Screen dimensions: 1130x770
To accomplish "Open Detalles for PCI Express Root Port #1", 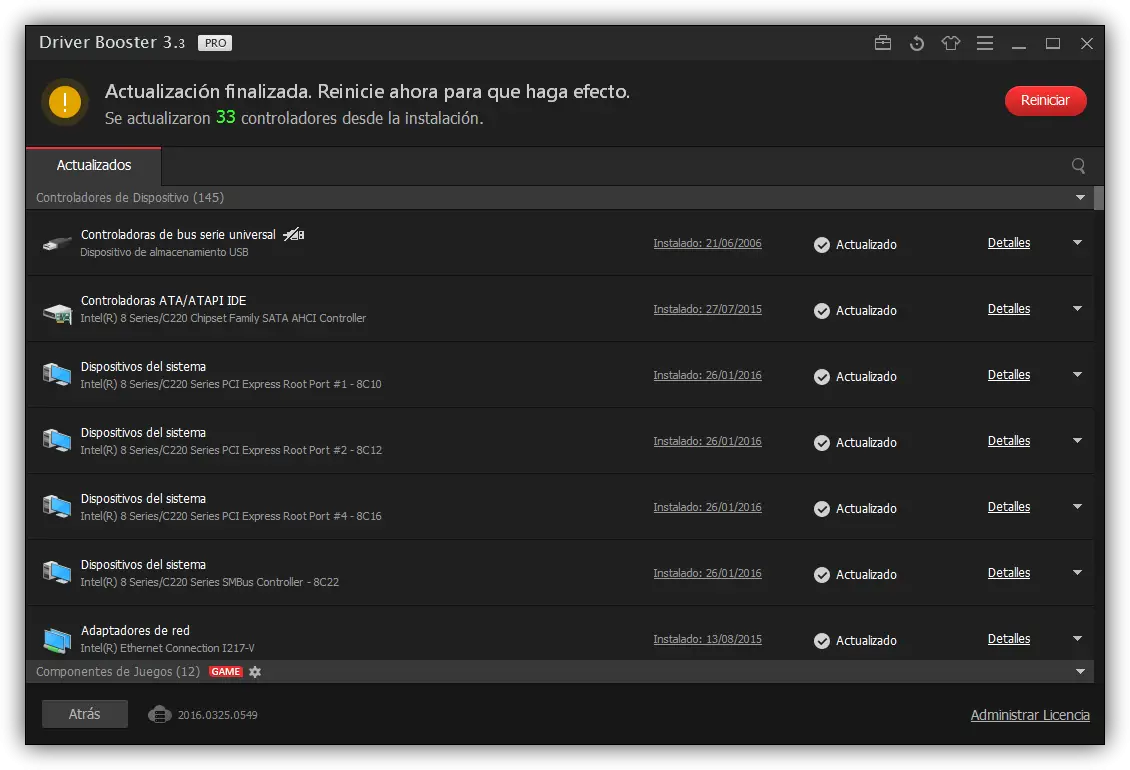I will [1009, 375].
